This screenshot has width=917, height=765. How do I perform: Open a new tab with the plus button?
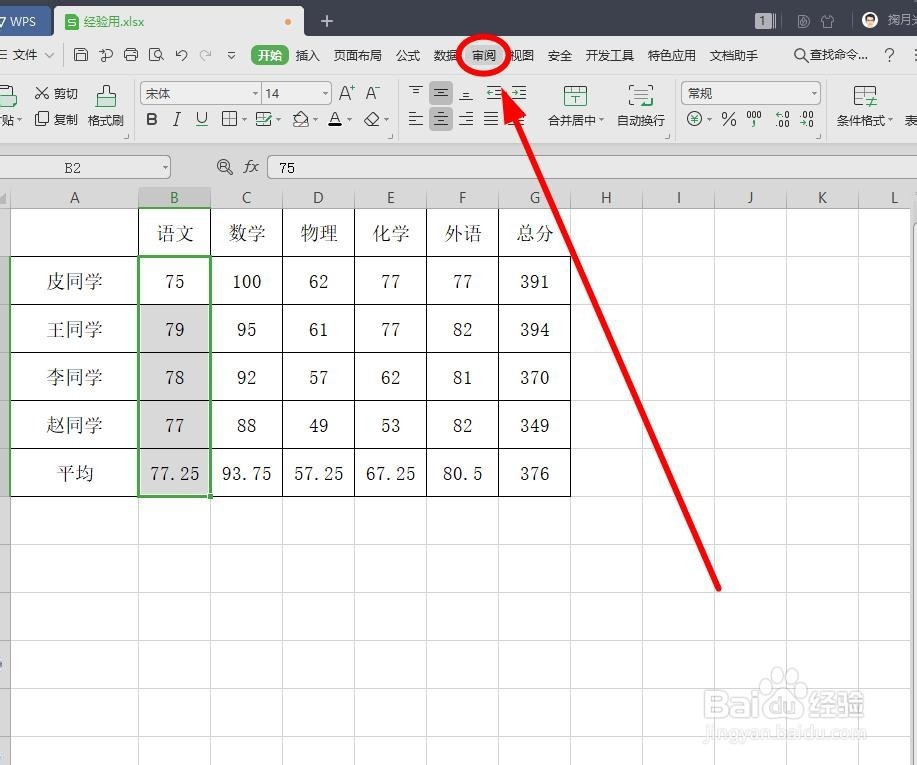tap(327, 21)
